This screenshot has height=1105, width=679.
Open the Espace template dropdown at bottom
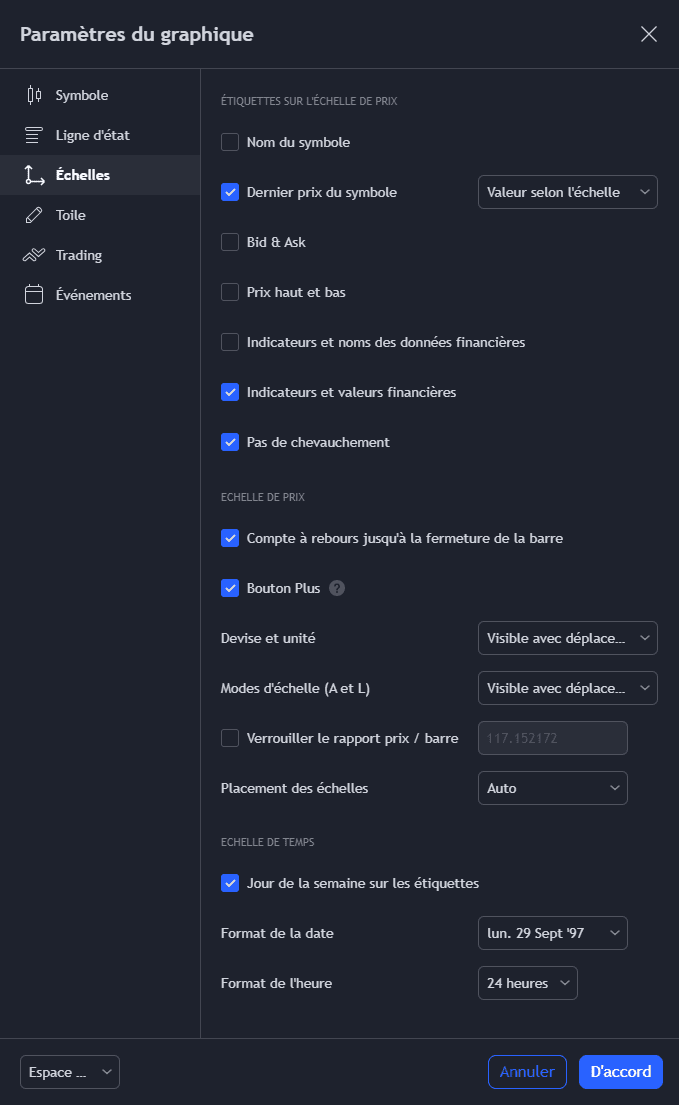pyautogui.click(x=70, y=1072)
